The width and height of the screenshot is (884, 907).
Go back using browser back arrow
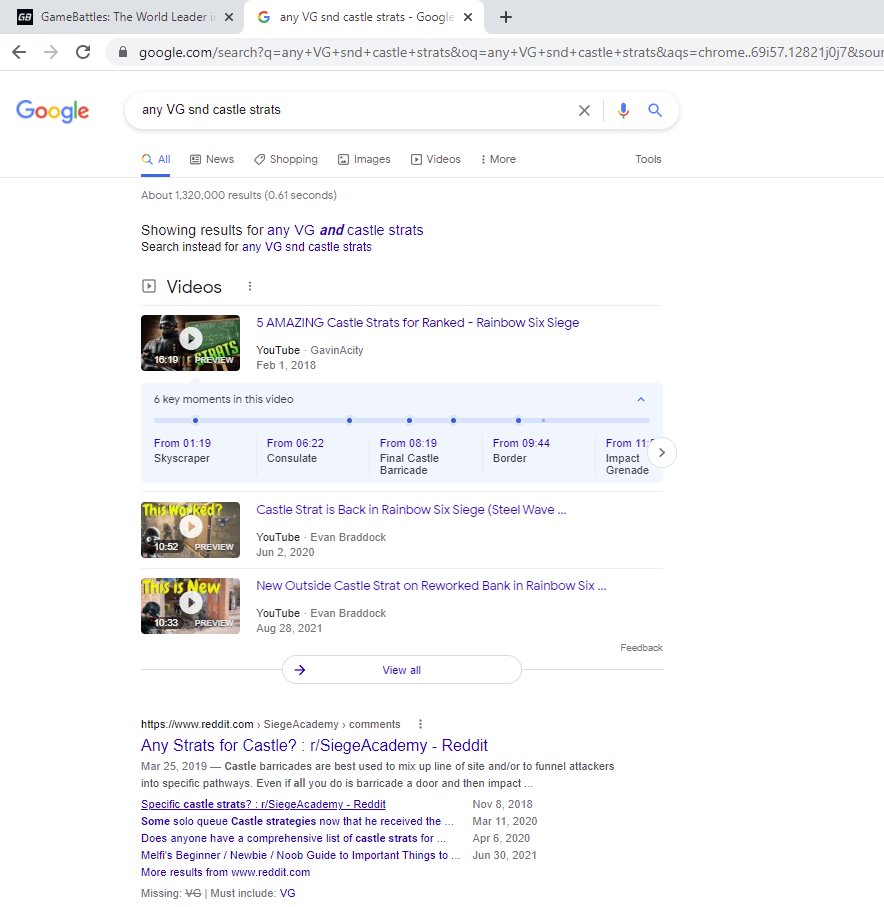pos(19,52)
